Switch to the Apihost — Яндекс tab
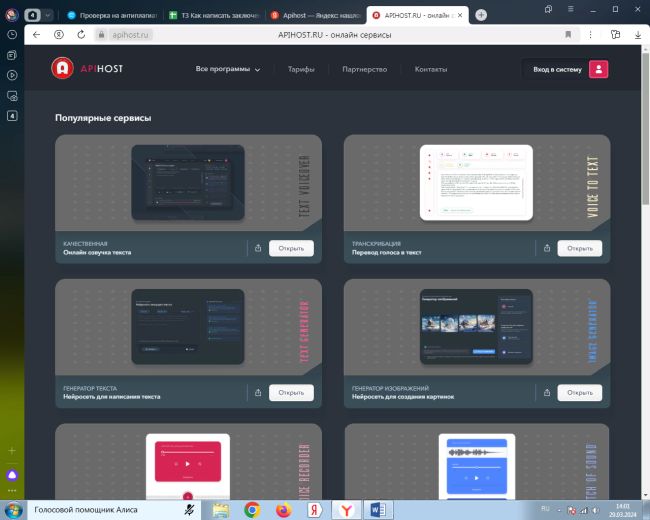 (x=315, y=15)
